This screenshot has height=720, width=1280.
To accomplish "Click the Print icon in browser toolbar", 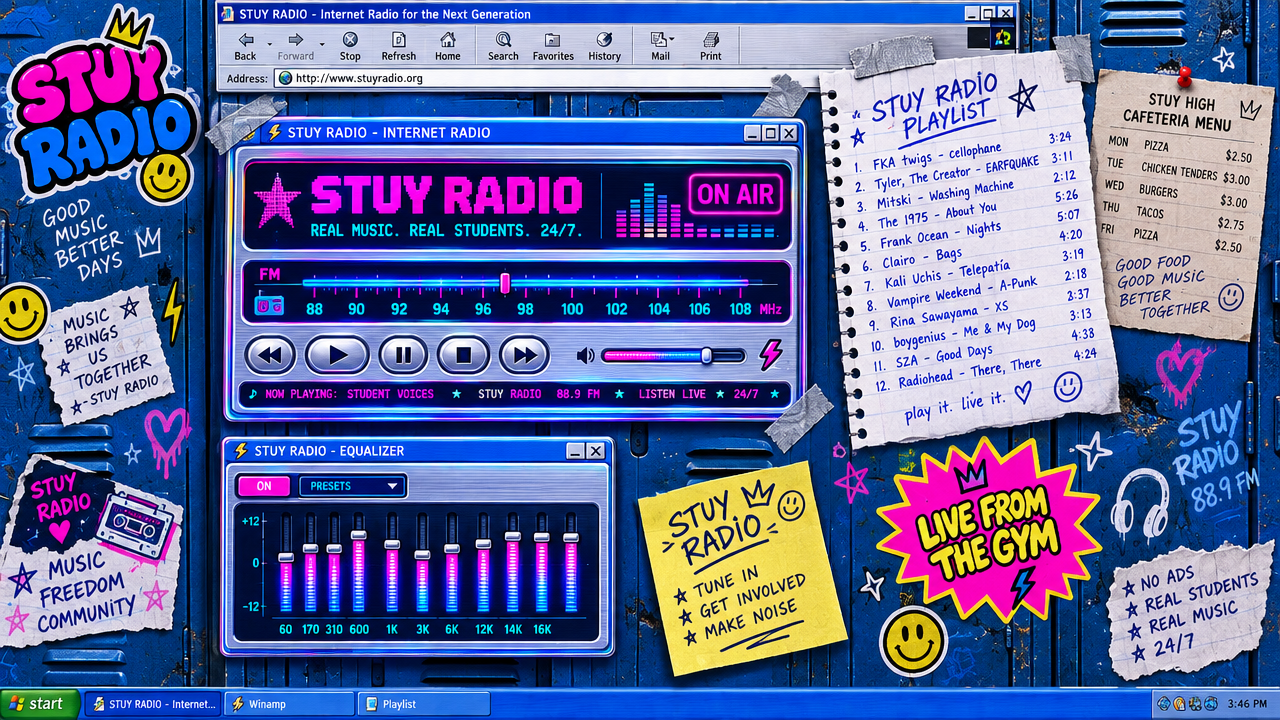I will 711,46.
